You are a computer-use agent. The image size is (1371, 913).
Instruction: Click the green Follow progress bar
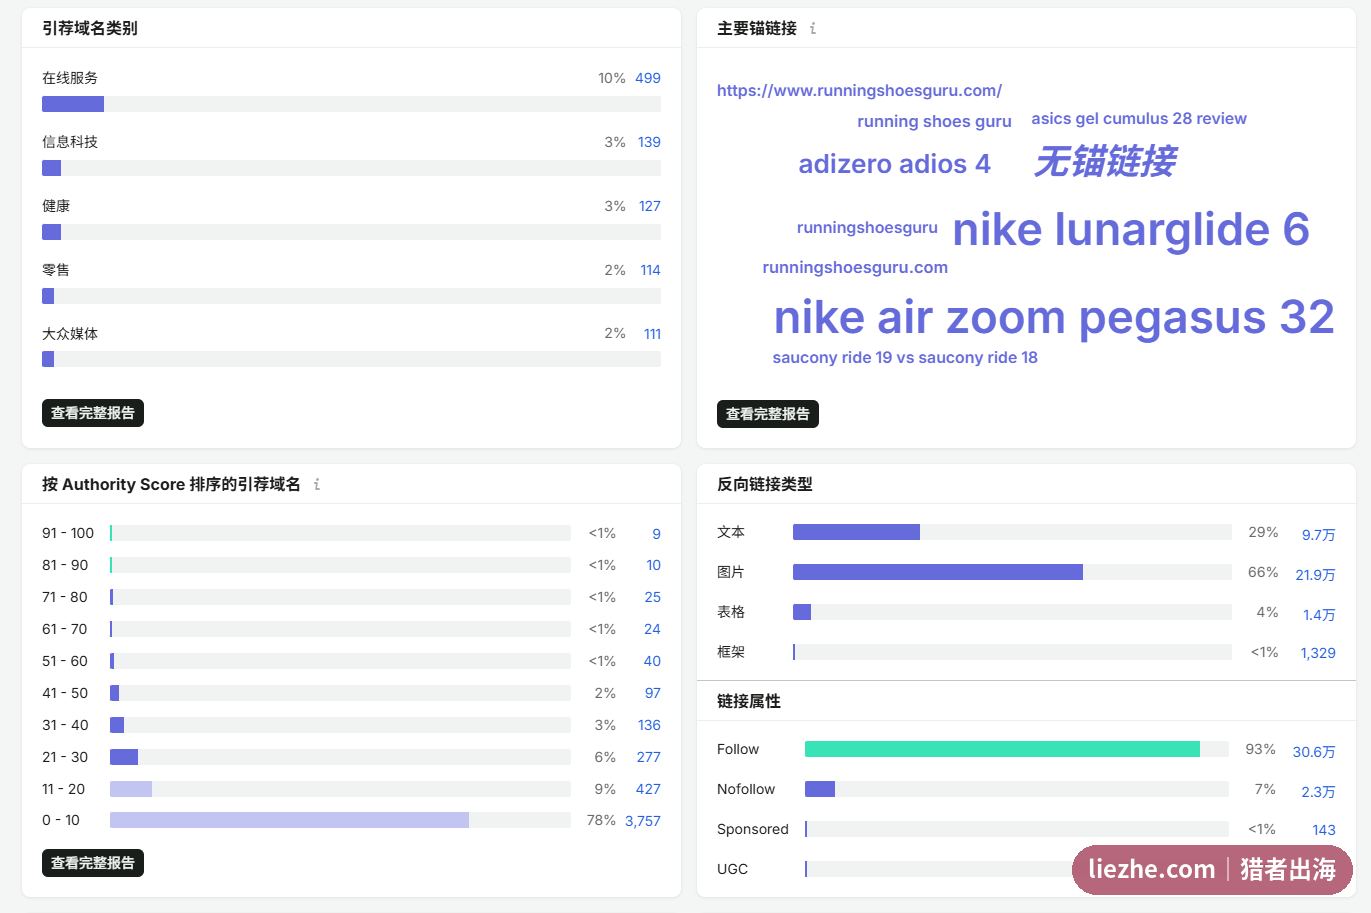tap(1002, 749)
